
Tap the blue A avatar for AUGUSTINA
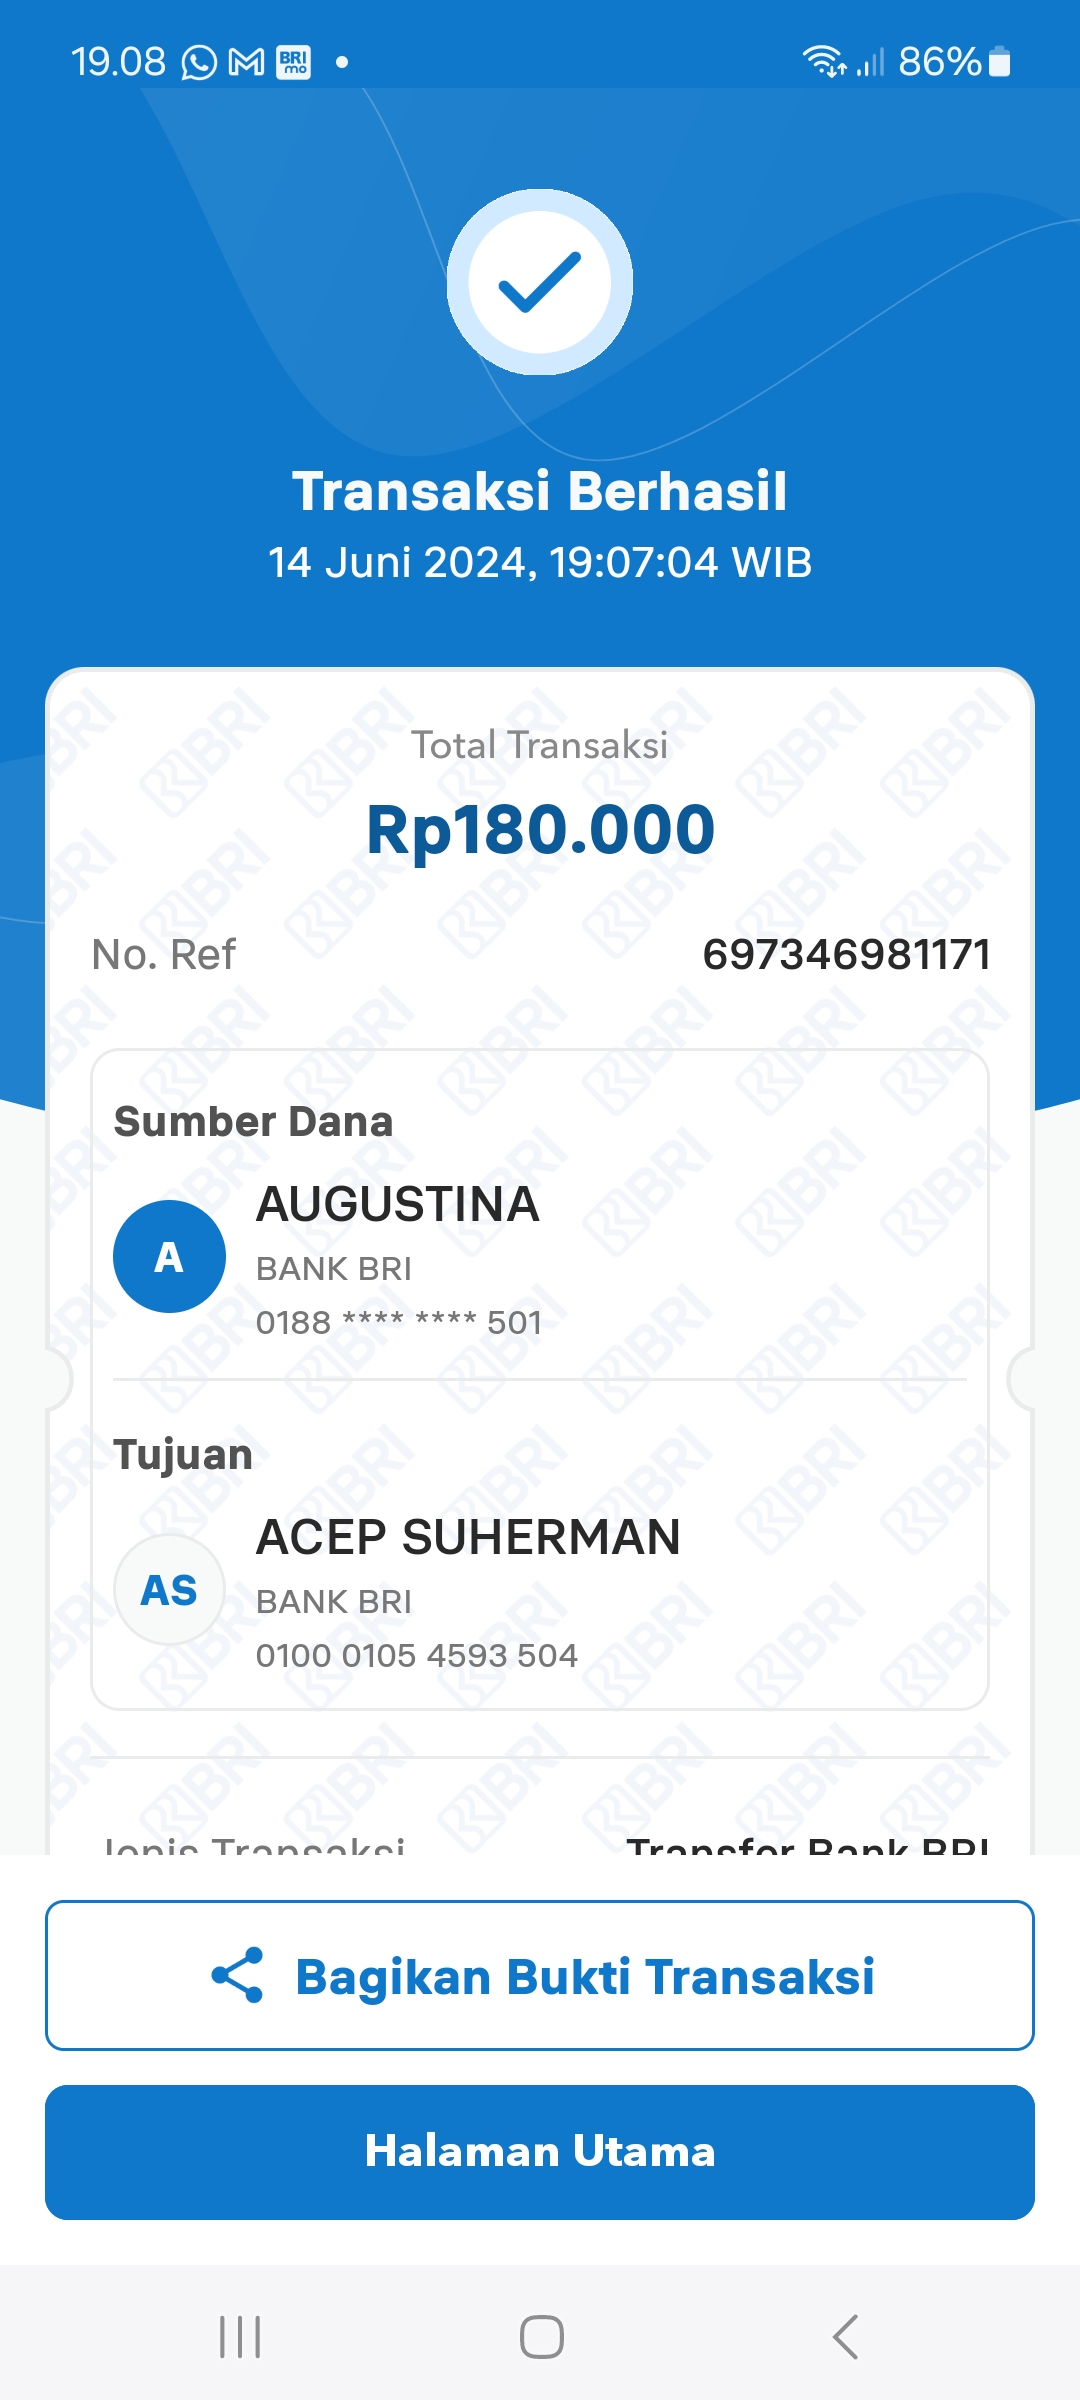pyautogui.click(x=169, y=1256)
